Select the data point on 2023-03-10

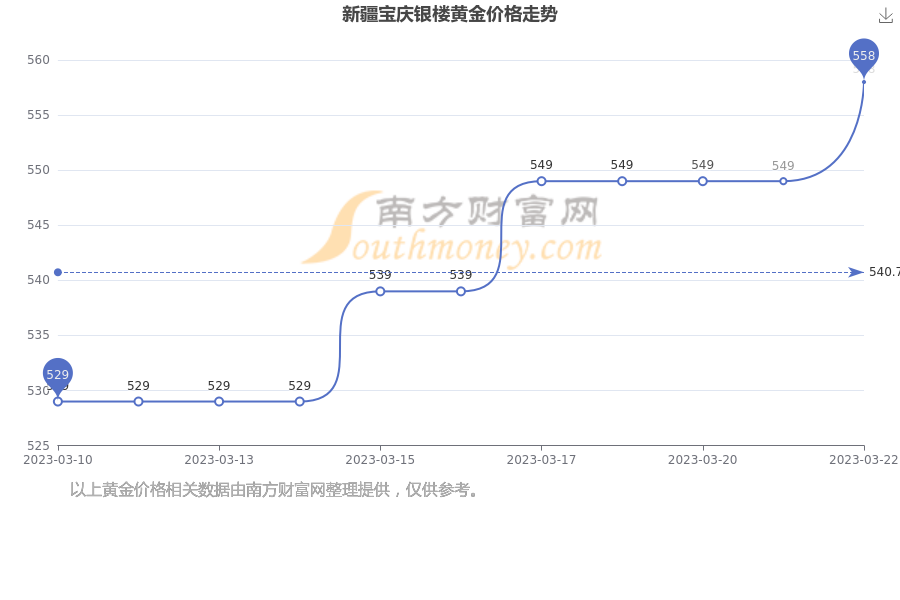click(57, 401)
